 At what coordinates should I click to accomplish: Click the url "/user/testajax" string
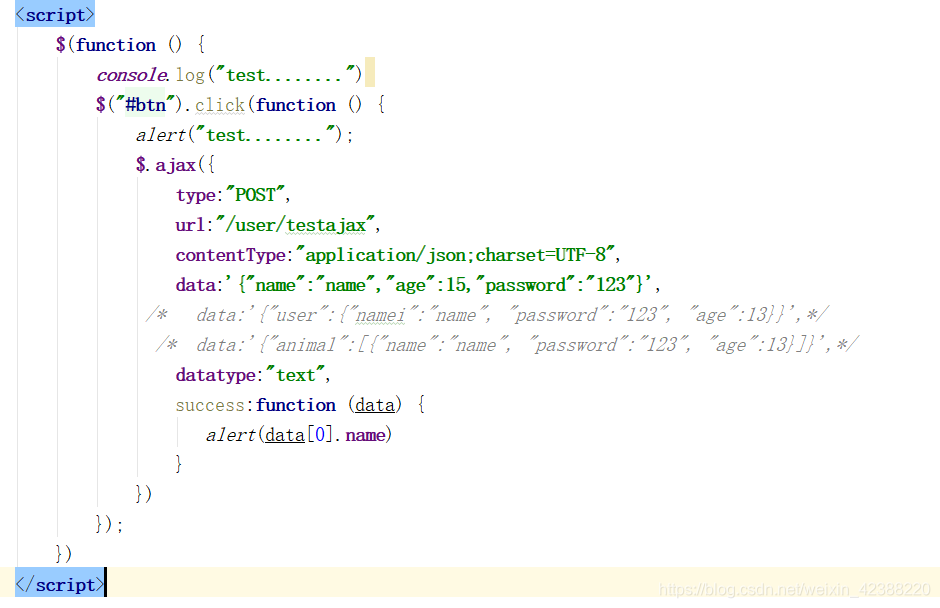click(296, 225)
